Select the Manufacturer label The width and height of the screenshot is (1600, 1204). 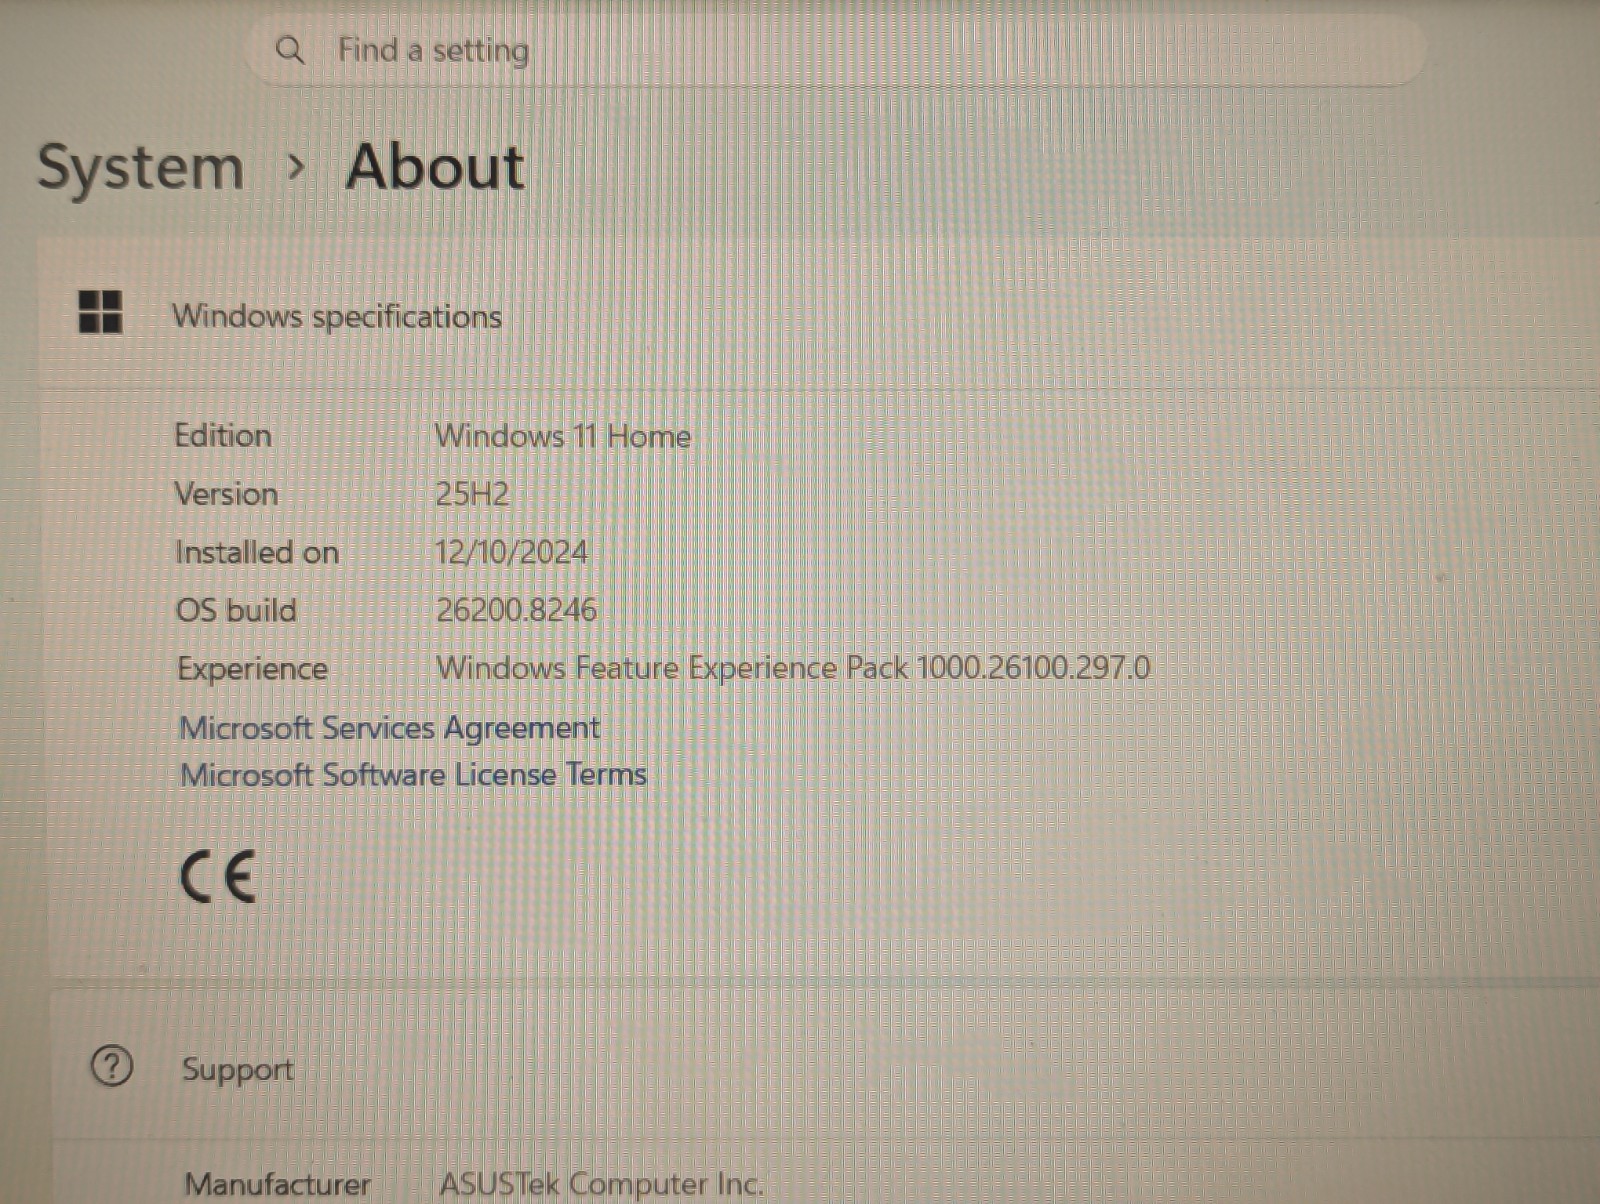(278, 1184)
